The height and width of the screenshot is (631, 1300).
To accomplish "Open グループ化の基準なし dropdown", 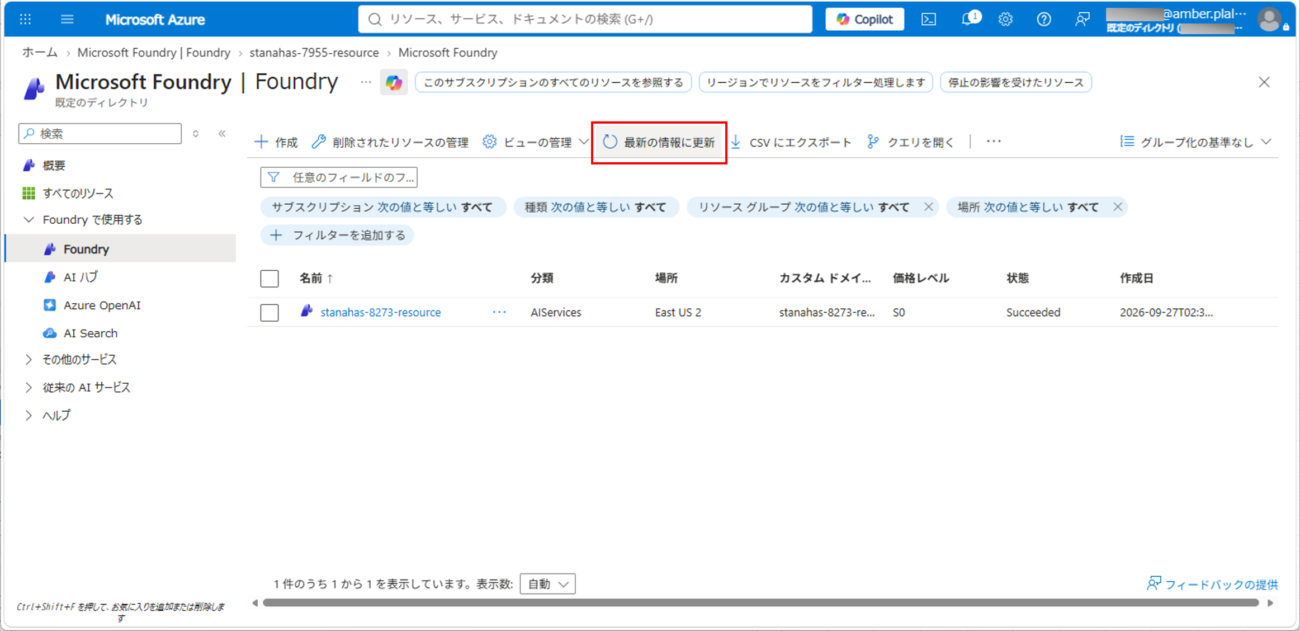I will click(1196, 142).
